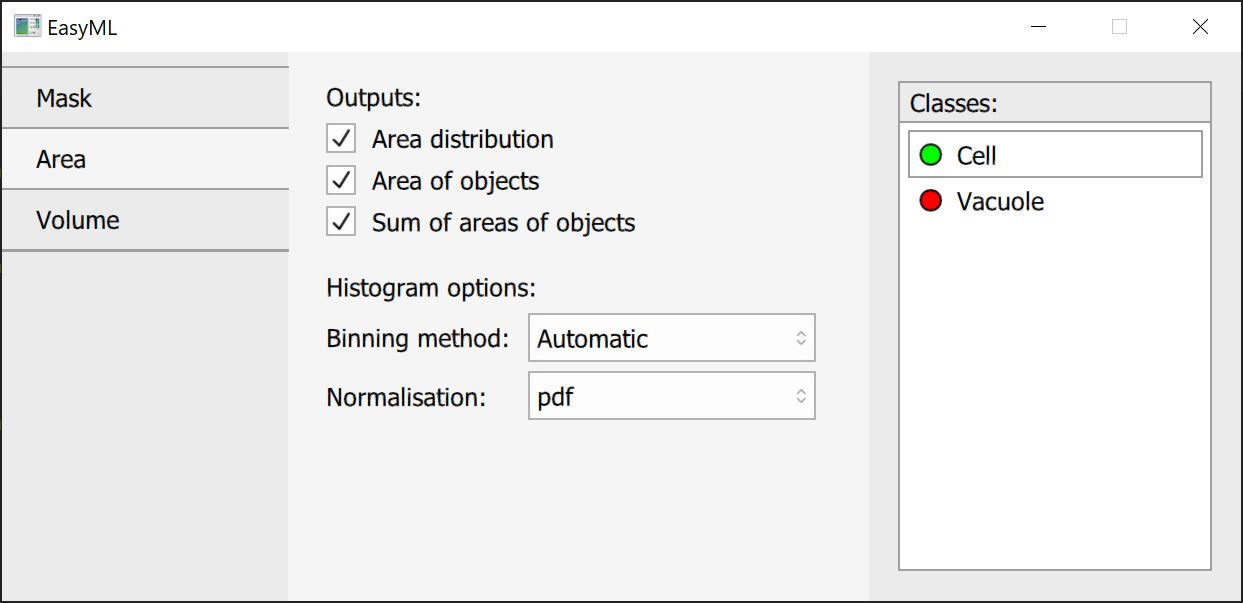Click the Normalisation up-down arrows
The image size is (1243, 603).
point(801,397)
